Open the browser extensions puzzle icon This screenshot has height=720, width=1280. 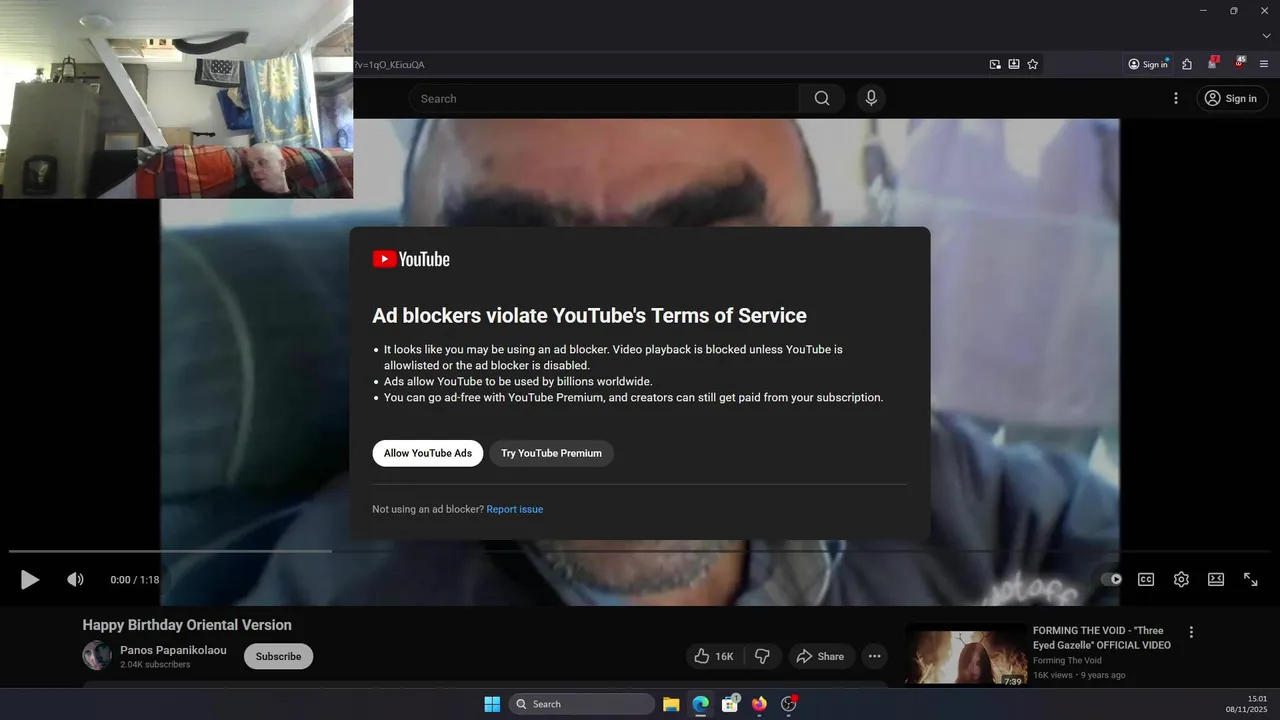coord(1187,64)
